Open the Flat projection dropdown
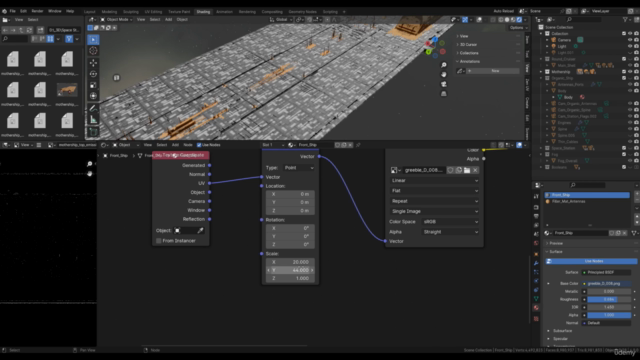Screen dimensions: 640x360 pyautogui.click(x=434, y=191)
